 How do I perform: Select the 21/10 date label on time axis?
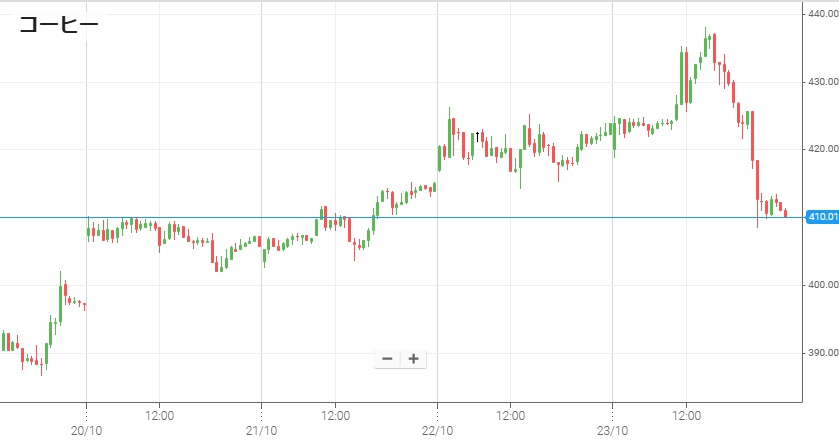click(261, 432)
